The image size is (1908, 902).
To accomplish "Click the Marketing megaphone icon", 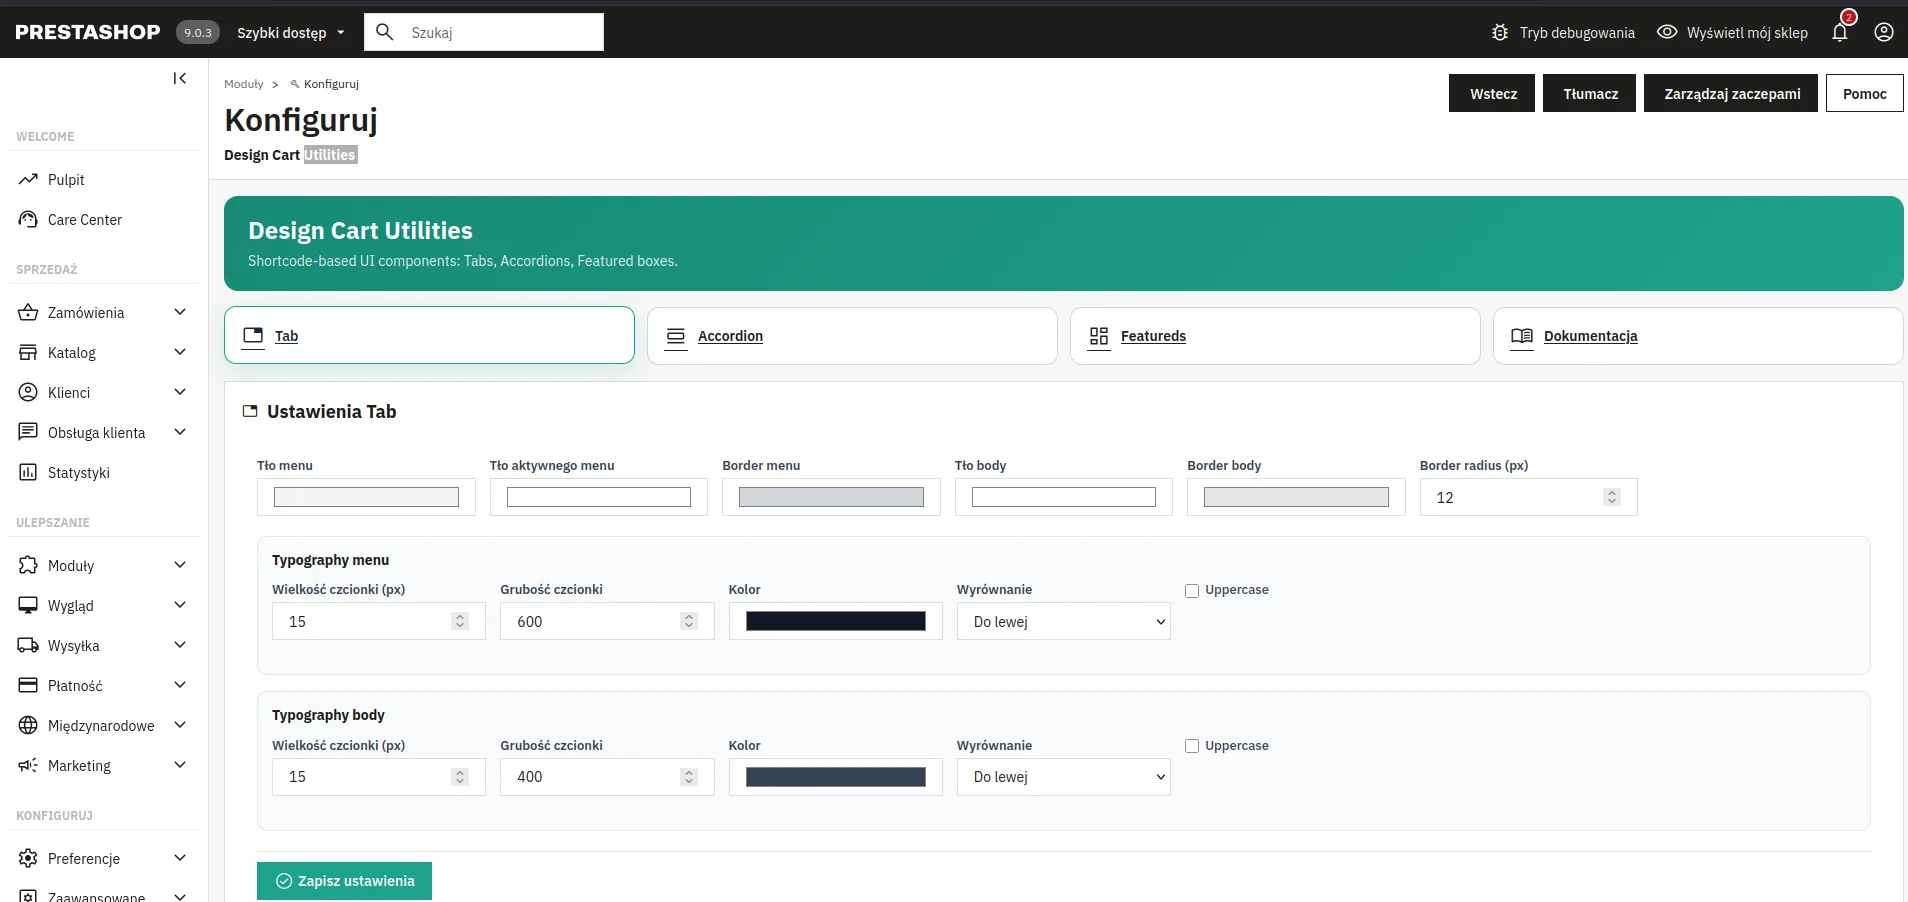I will (x=28, y=766).
